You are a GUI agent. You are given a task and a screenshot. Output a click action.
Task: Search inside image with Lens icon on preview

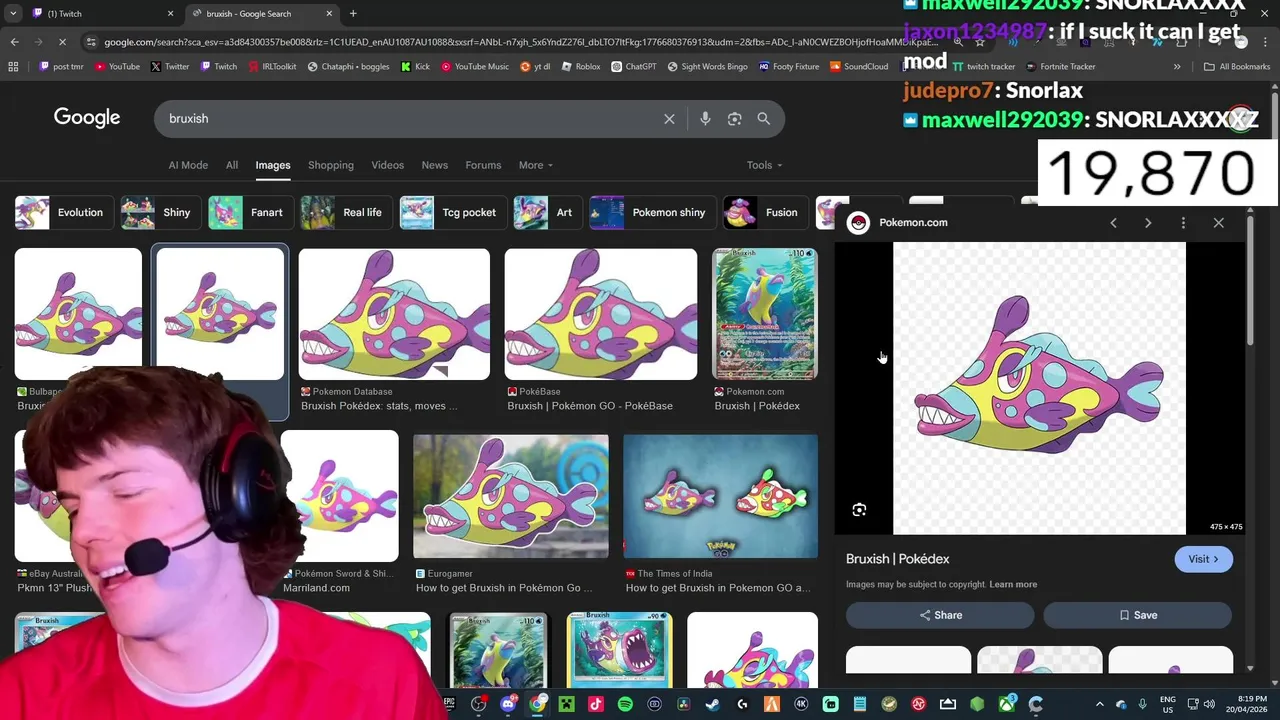click(859, 510)
